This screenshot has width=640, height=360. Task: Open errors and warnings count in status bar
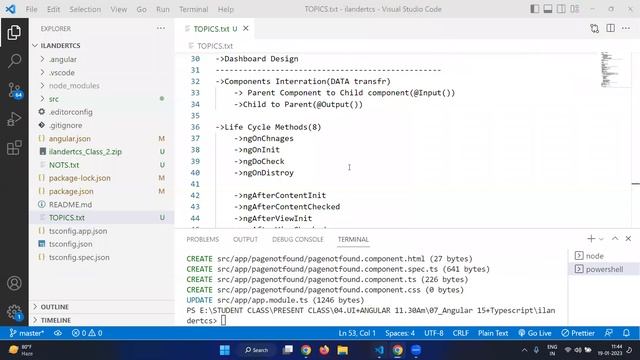coord(87,333)
